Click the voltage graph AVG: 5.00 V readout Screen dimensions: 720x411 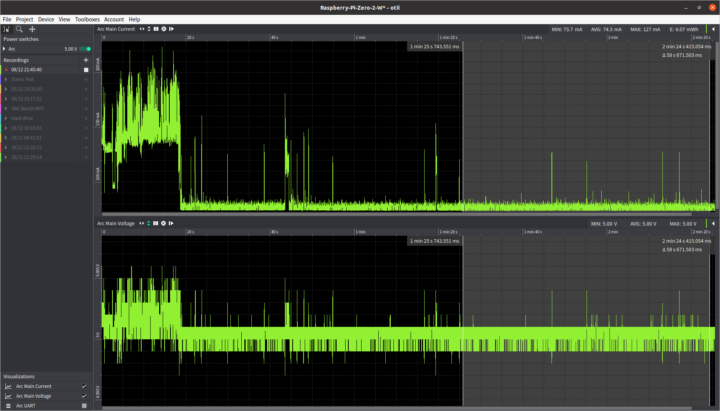[643, 224]
